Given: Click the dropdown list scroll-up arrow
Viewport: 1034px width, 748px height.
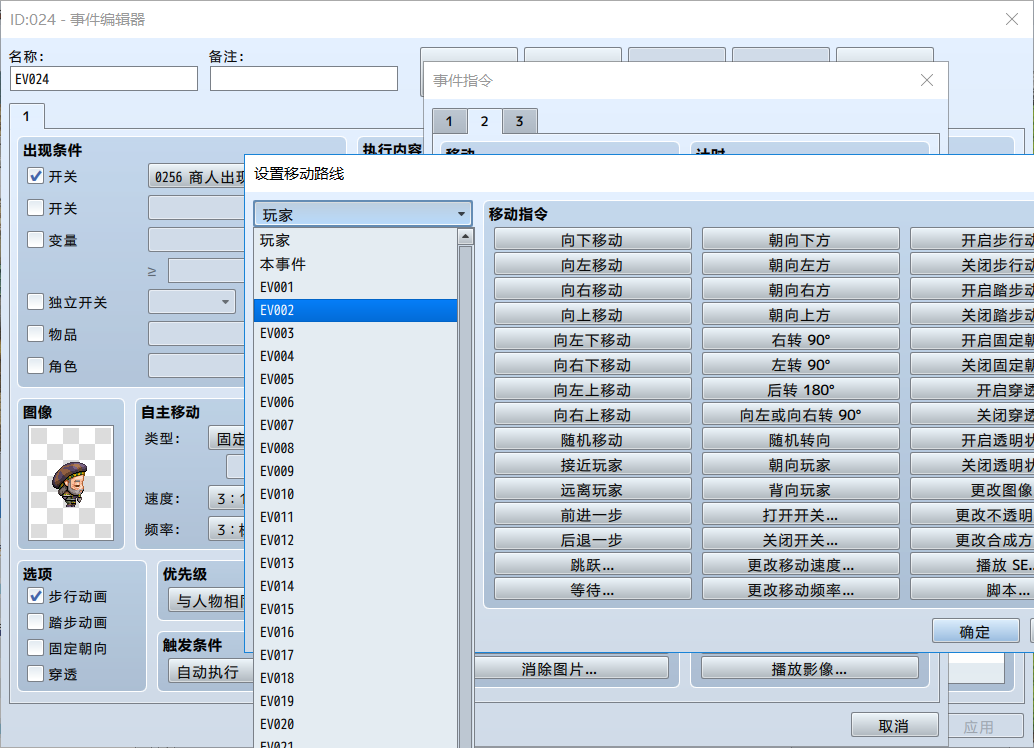Looking at the screenshot, I should pyautogui.click(x=466, y=237).
